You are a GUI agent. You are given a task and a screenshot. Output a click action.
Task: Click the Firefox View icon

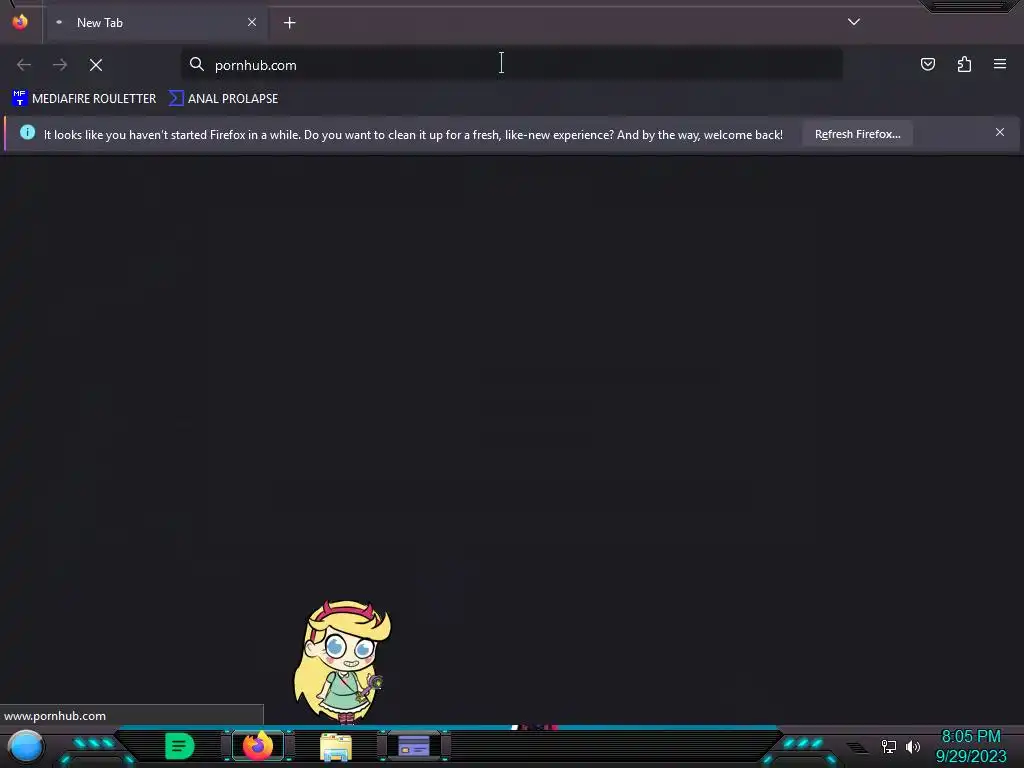point(20,22)
